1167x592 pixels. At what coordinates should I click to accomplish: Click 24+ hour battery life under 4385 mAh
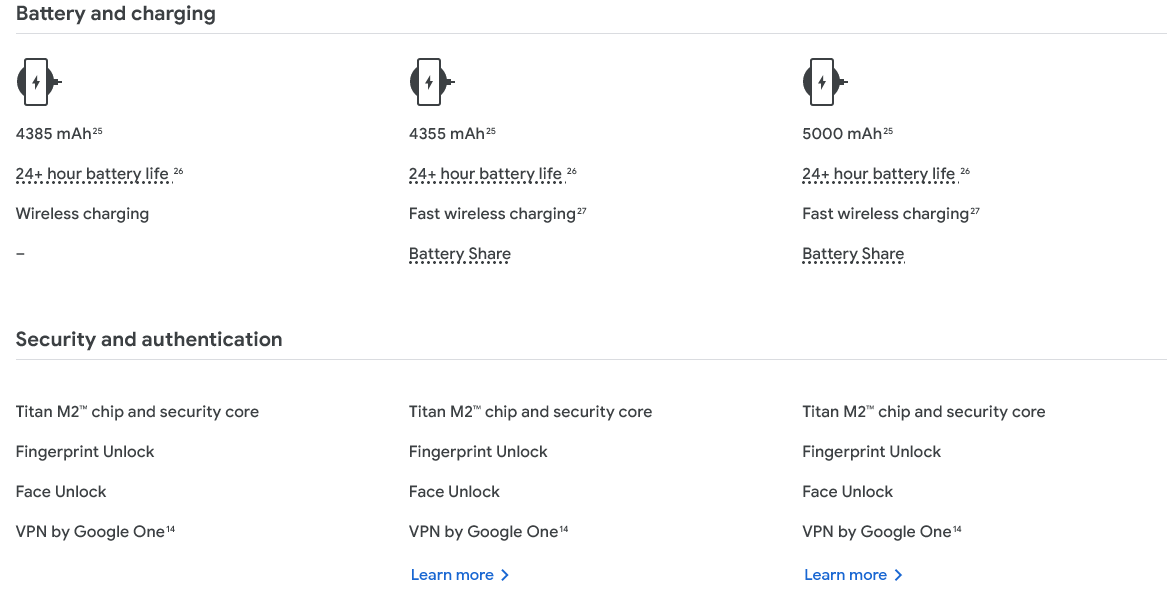(x=92, y=174)
